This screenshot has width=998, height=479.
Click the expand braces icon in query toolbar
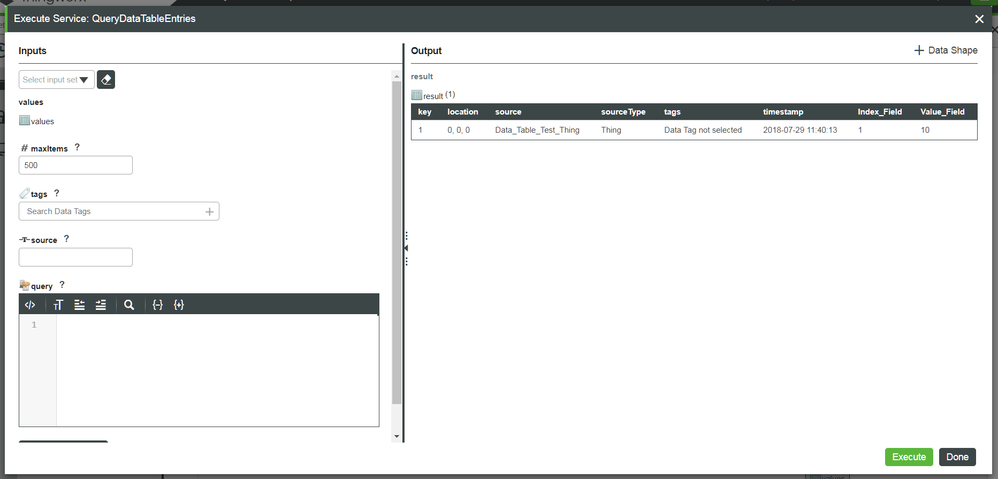pyautogui.click(x=179, y=305)
